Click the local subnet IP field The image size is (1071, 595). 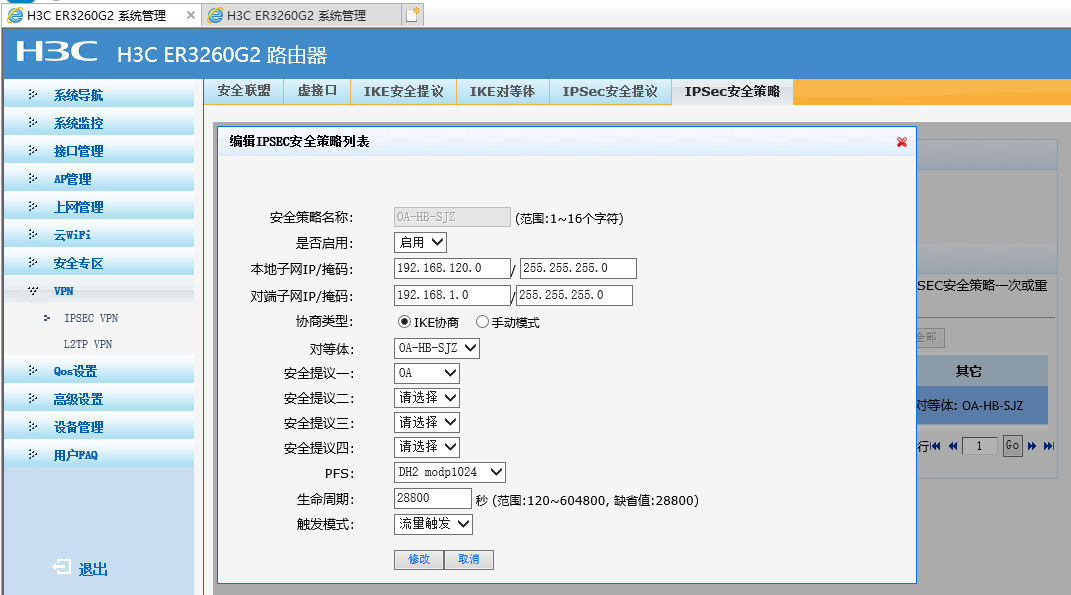[x=452, y=268]
